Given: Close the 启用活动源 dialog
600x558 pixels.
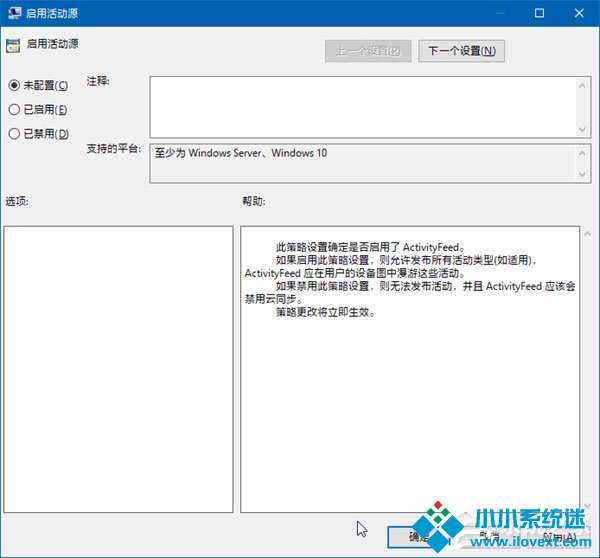Looking at the screenshot, I should pos(579,13).
